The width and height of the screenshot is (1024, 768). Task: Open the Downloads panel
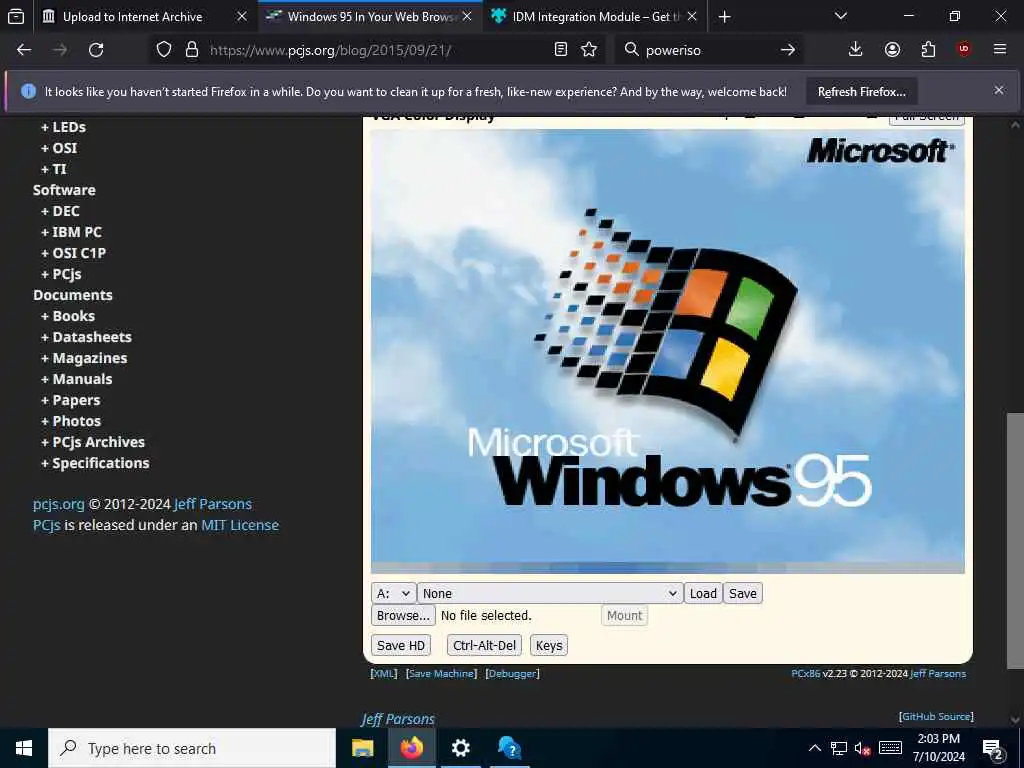click(x=855, y=50)
